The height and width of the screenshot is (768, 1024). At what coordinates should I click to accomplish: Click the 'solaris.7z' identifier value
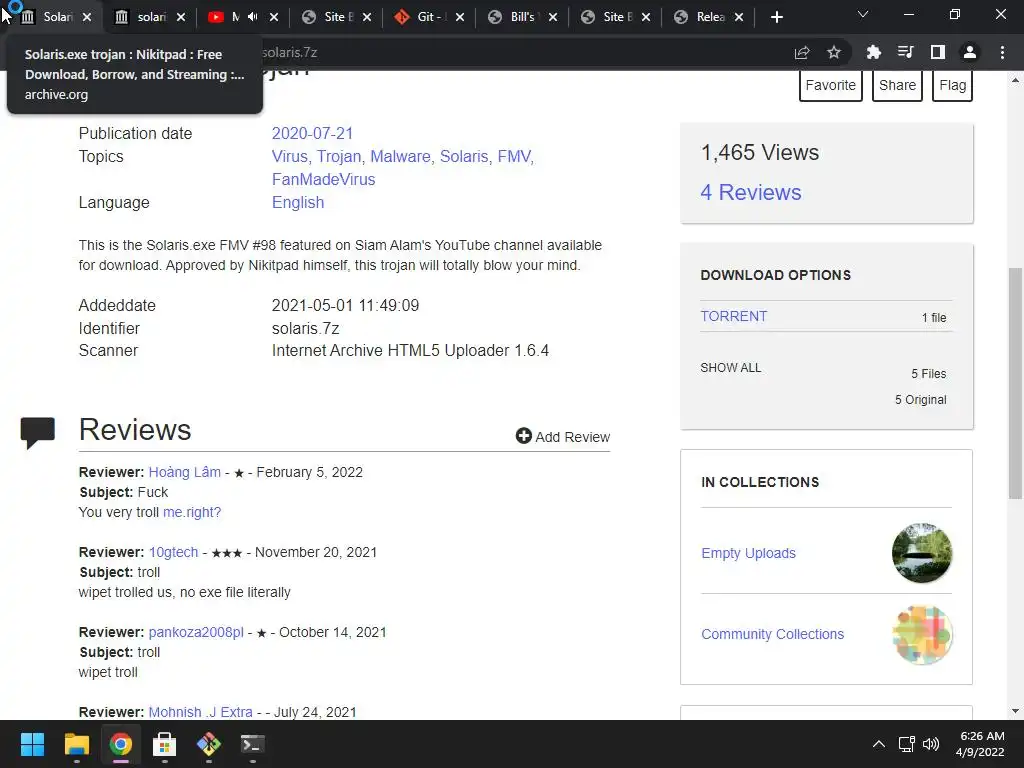coord(305,328)
